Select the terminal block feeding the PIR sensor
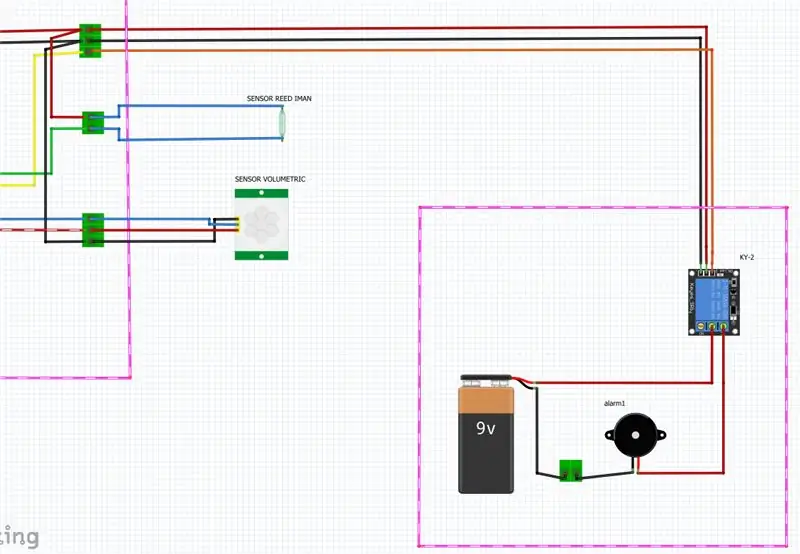The image size is (800, 554). 93,230
